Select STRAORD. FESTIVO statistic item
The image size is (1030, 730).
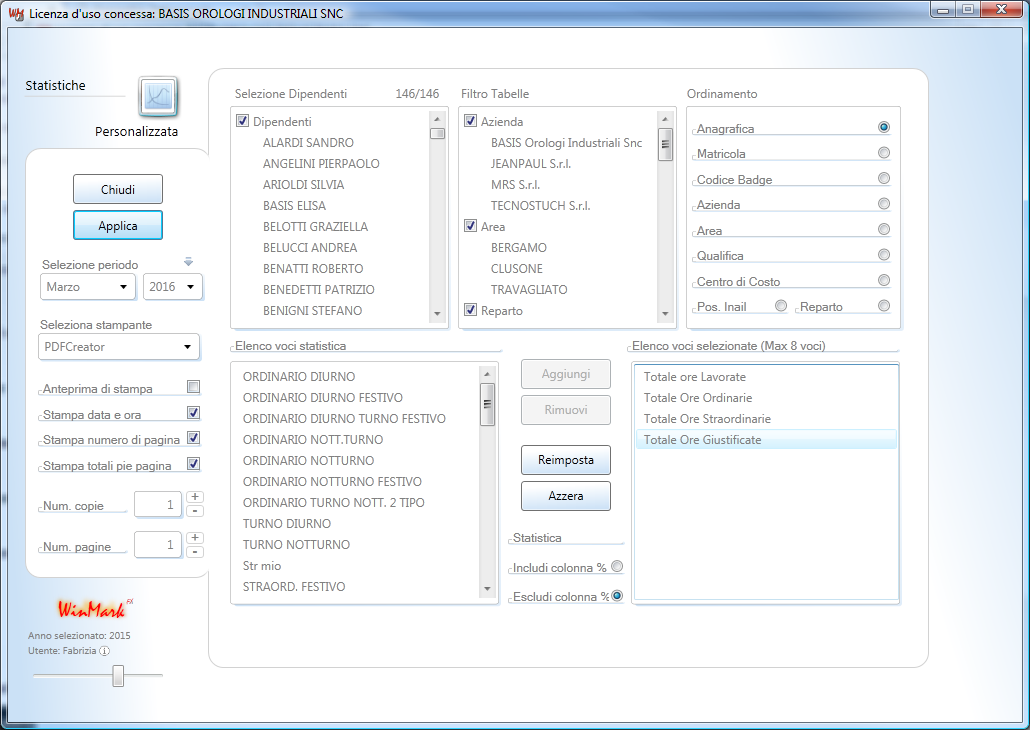(294, 587)
